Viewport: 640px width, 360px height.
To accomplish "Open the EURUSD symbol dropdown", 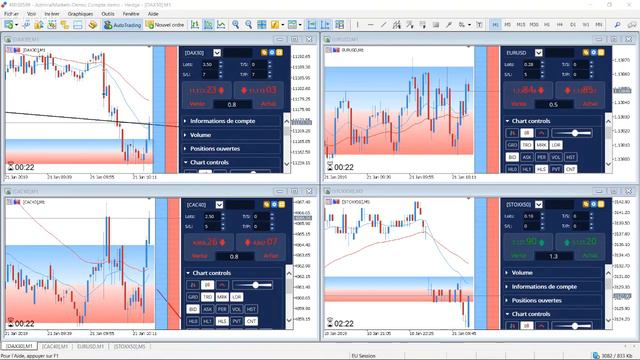I will click(x=538, y=53).
